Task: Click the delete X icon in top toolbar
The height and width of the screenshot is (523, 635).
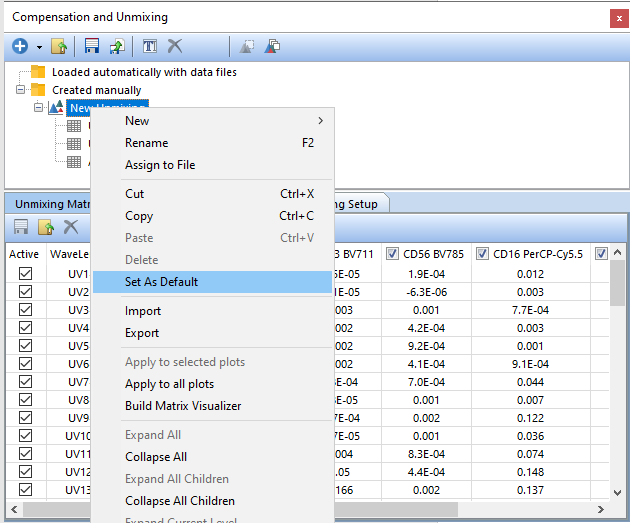Action: [x=175, y=46]
